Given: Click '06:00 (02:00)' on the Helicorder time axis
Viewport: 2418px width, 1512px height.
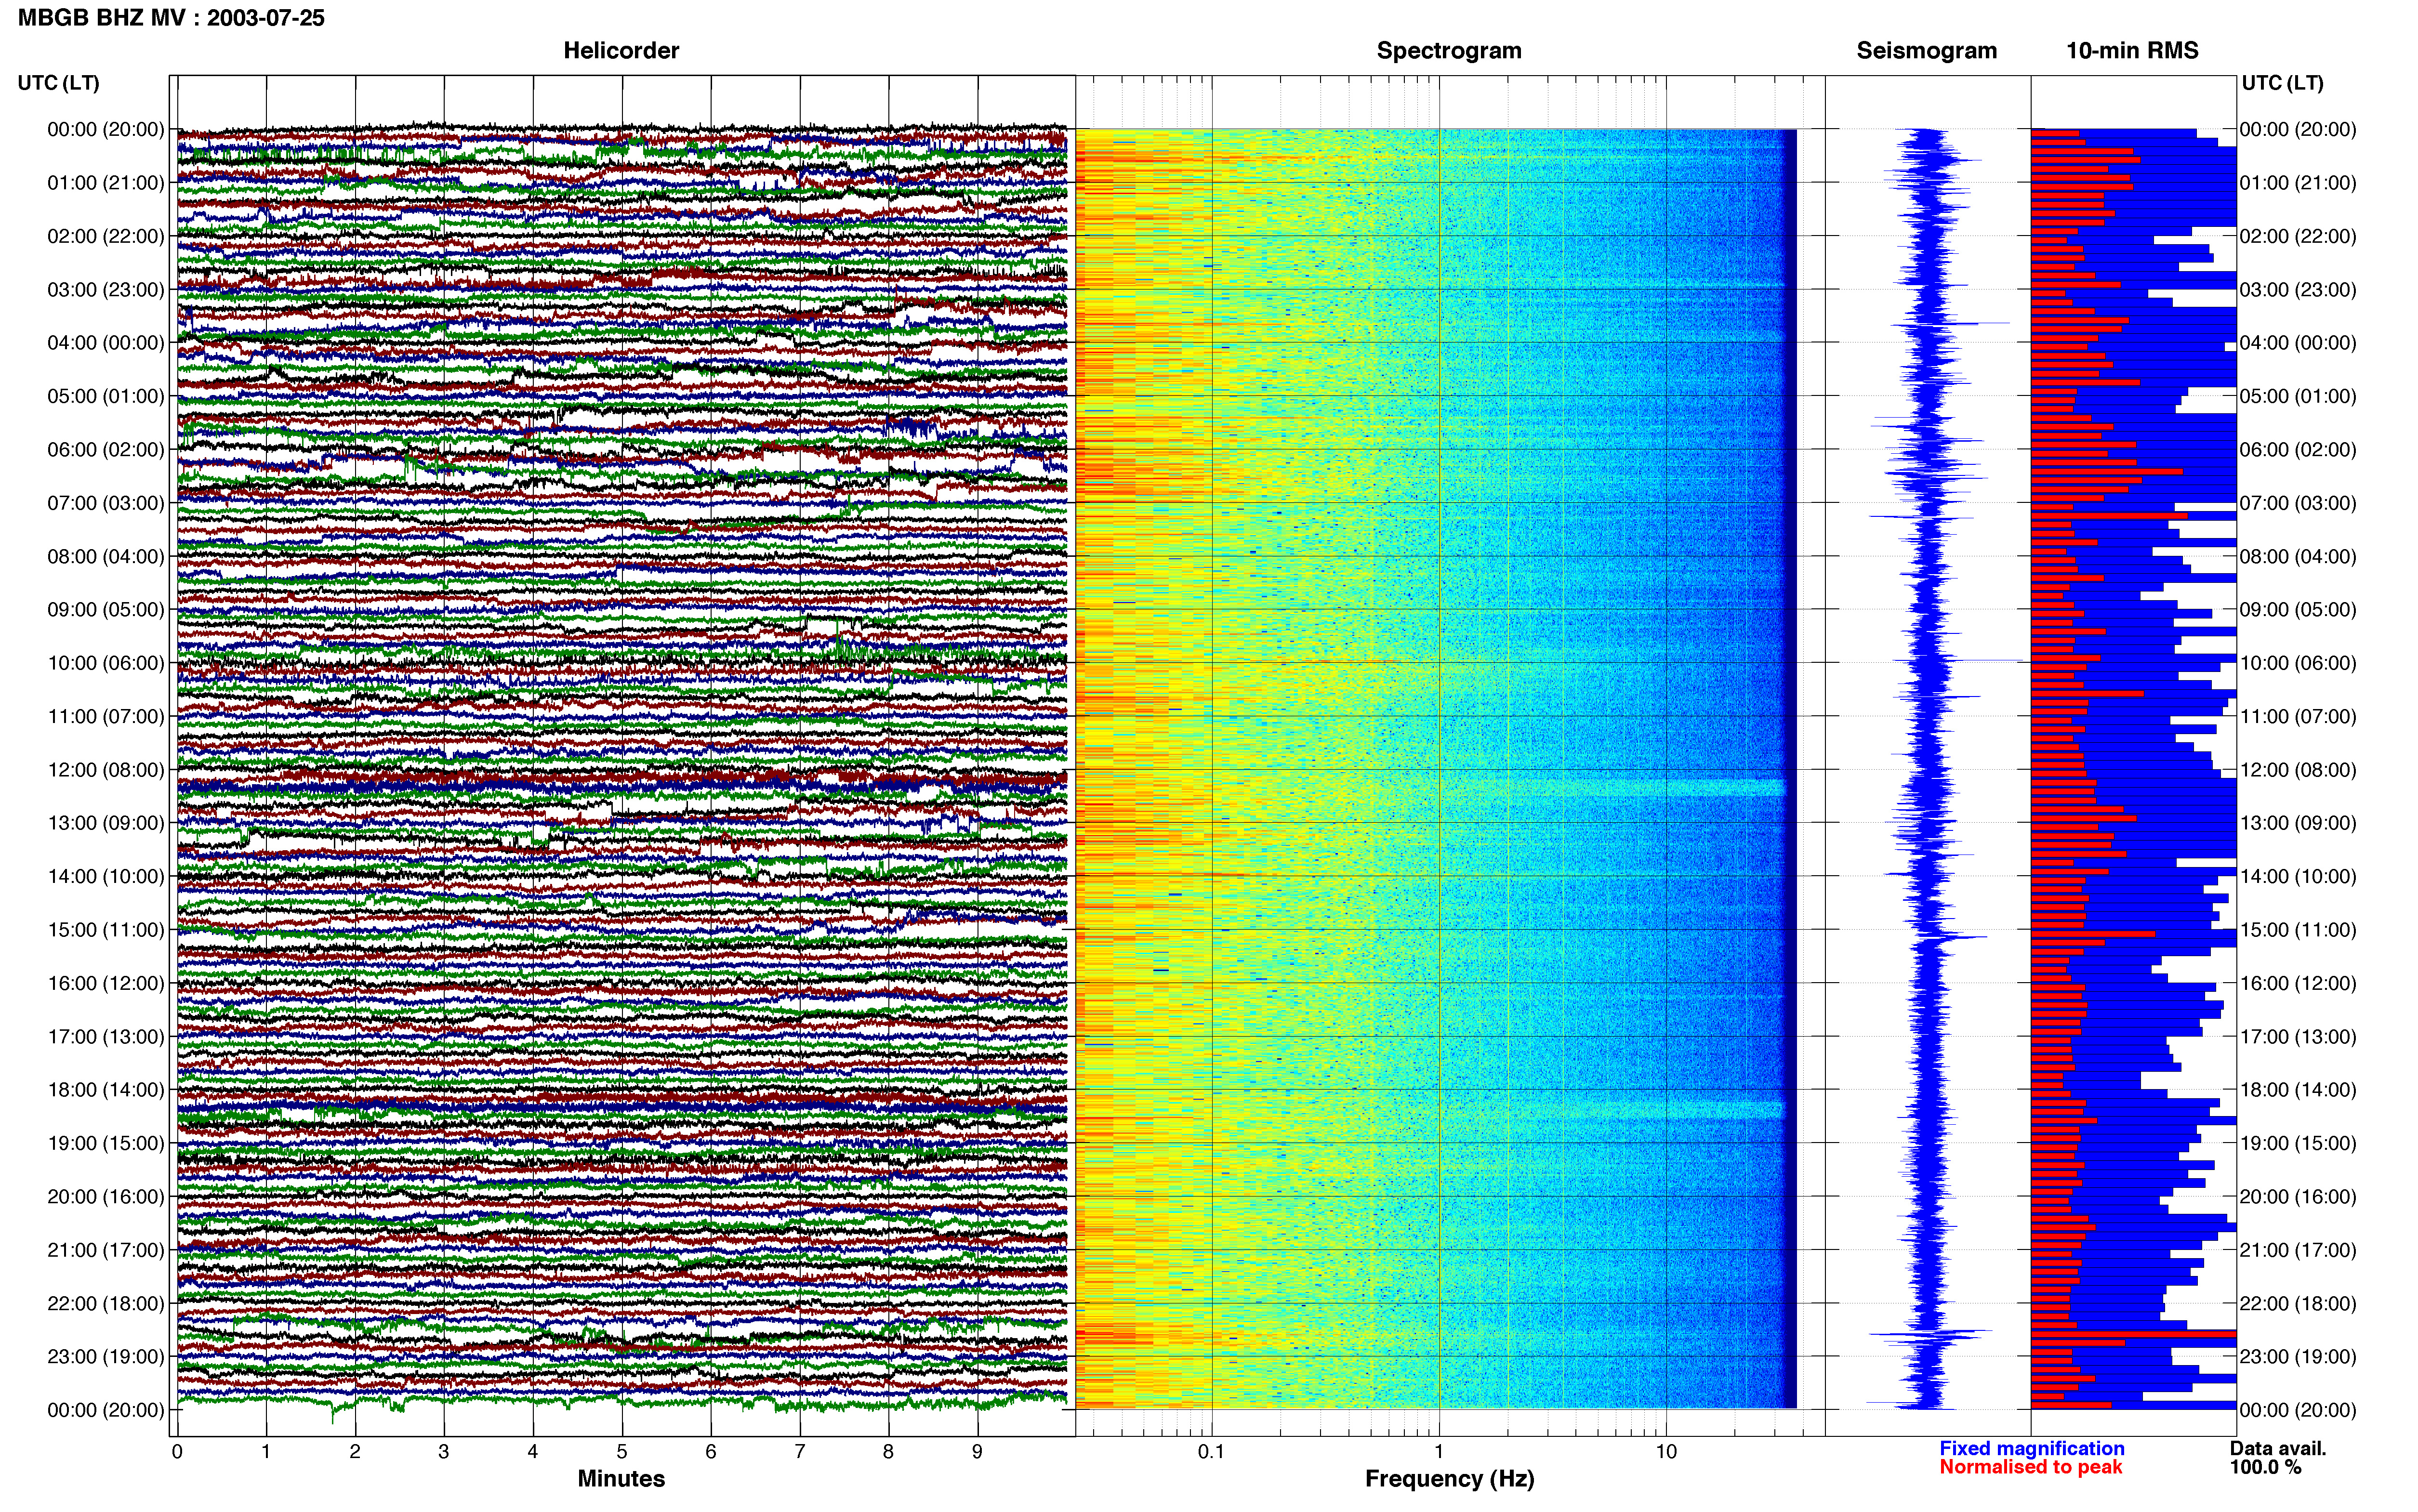Looking at the screenshot, I should pyautogui.click(x=106, y=450).
